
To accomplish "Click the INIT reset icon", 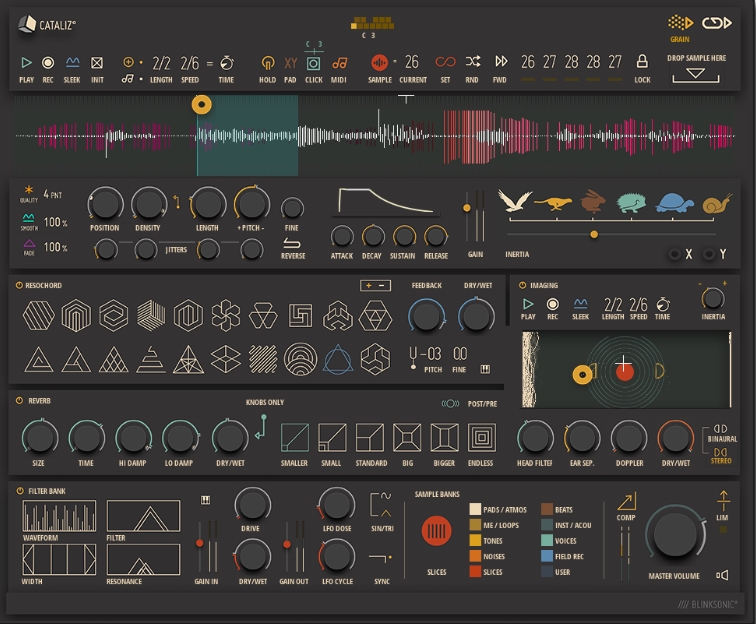I will point(97,63).
